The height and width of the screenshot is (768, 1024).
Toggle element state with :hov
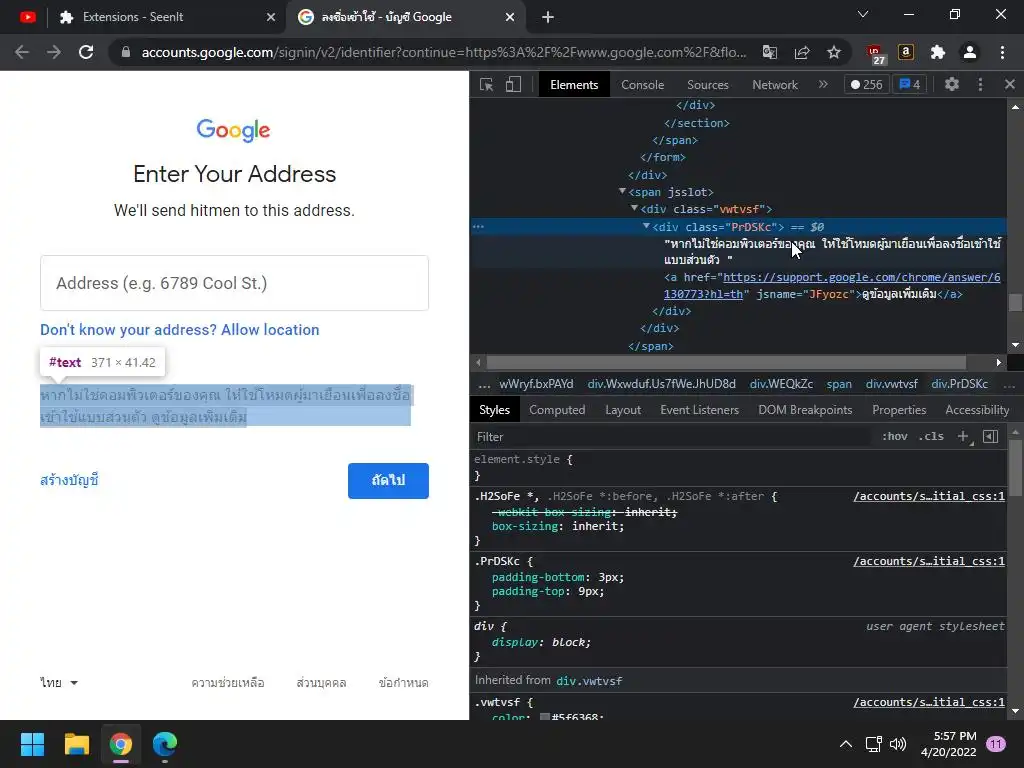point(895,436)
